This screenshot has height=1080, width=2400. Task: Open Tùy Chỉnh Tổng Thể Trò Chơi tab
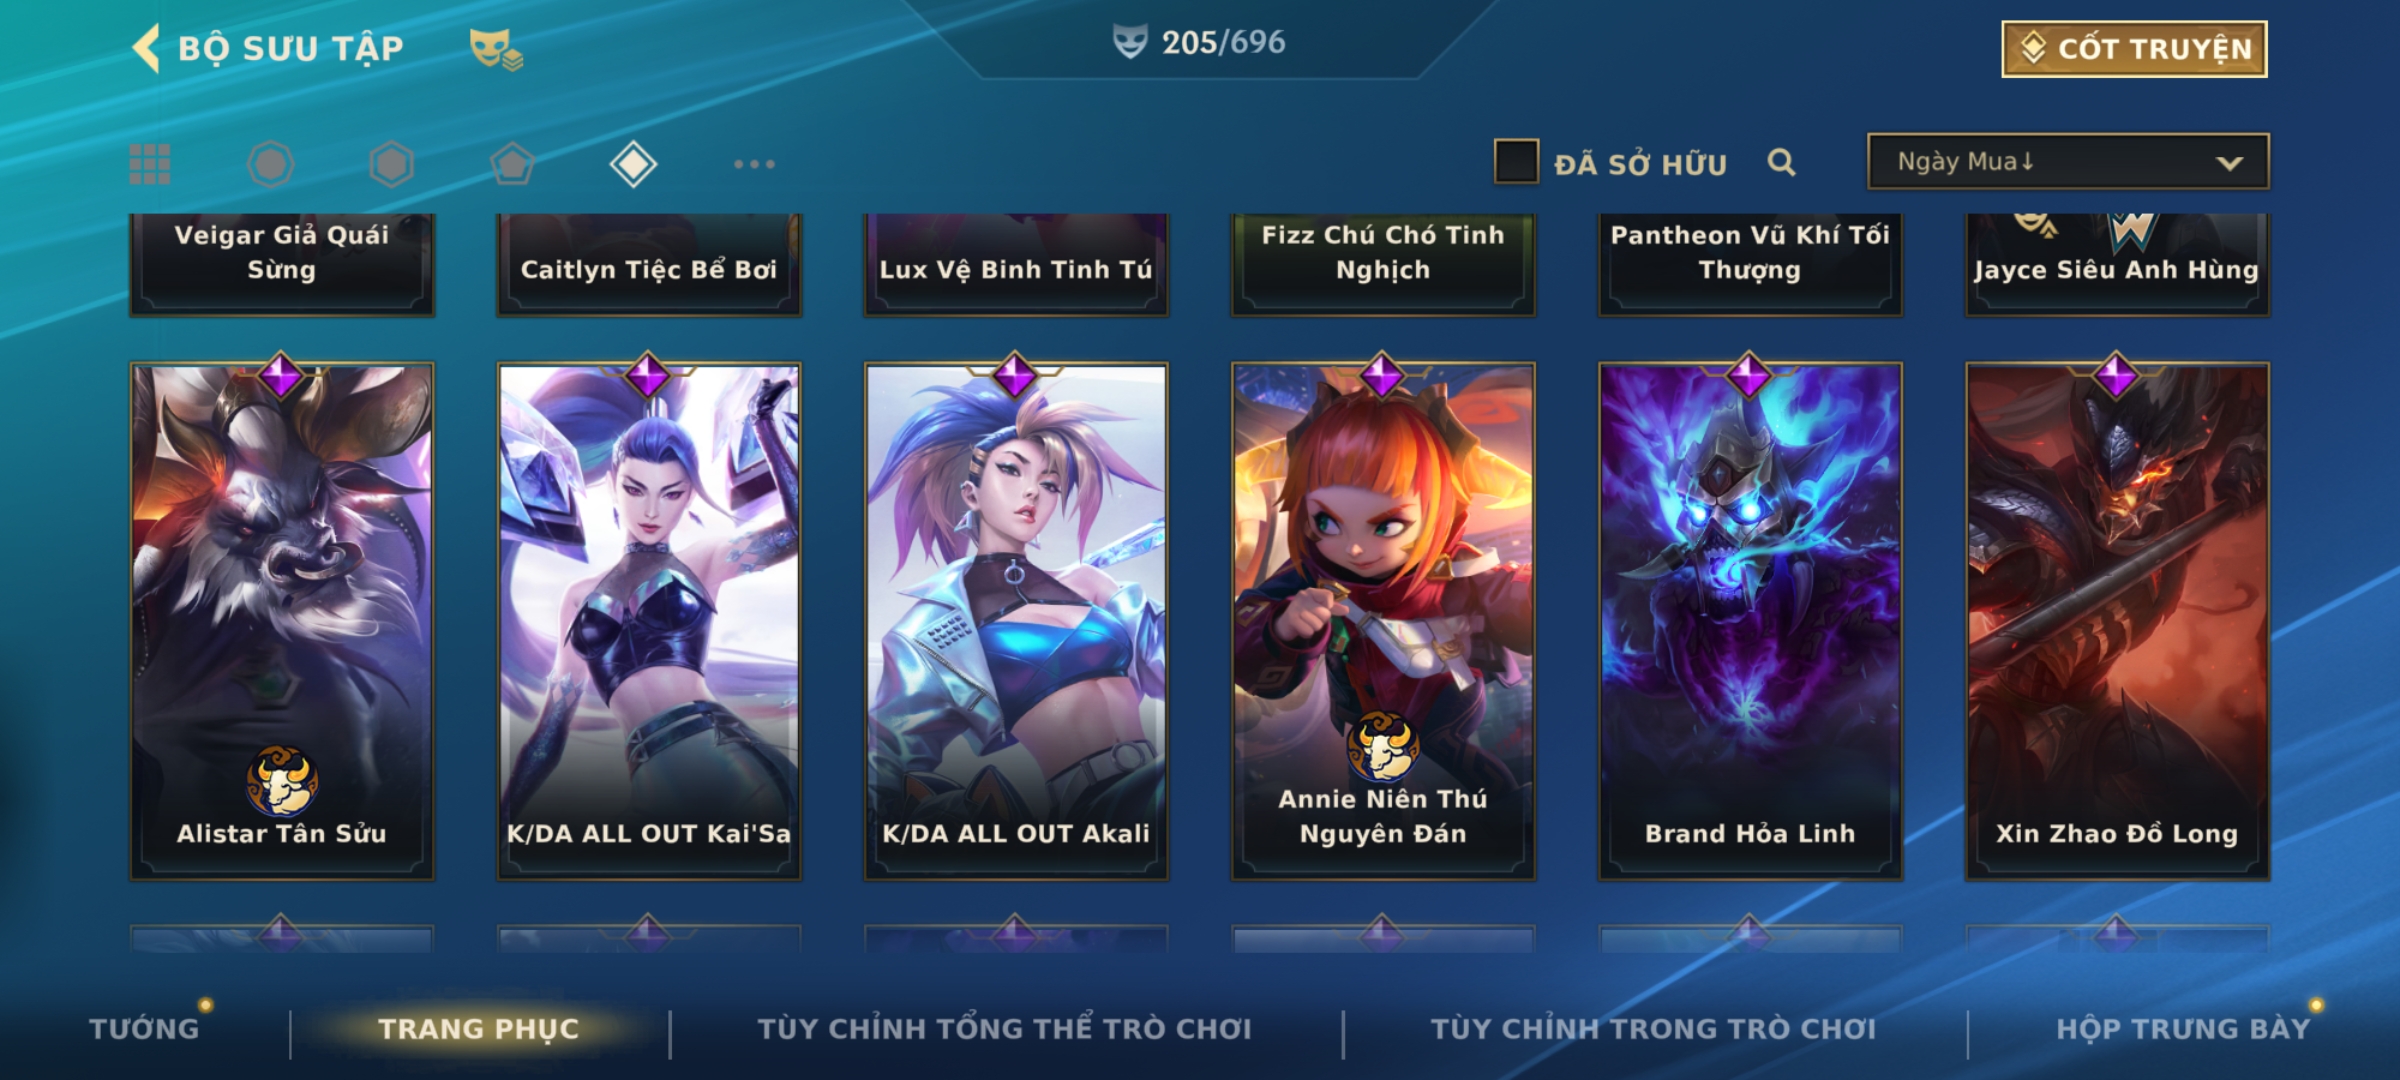pos(1004,1029)
